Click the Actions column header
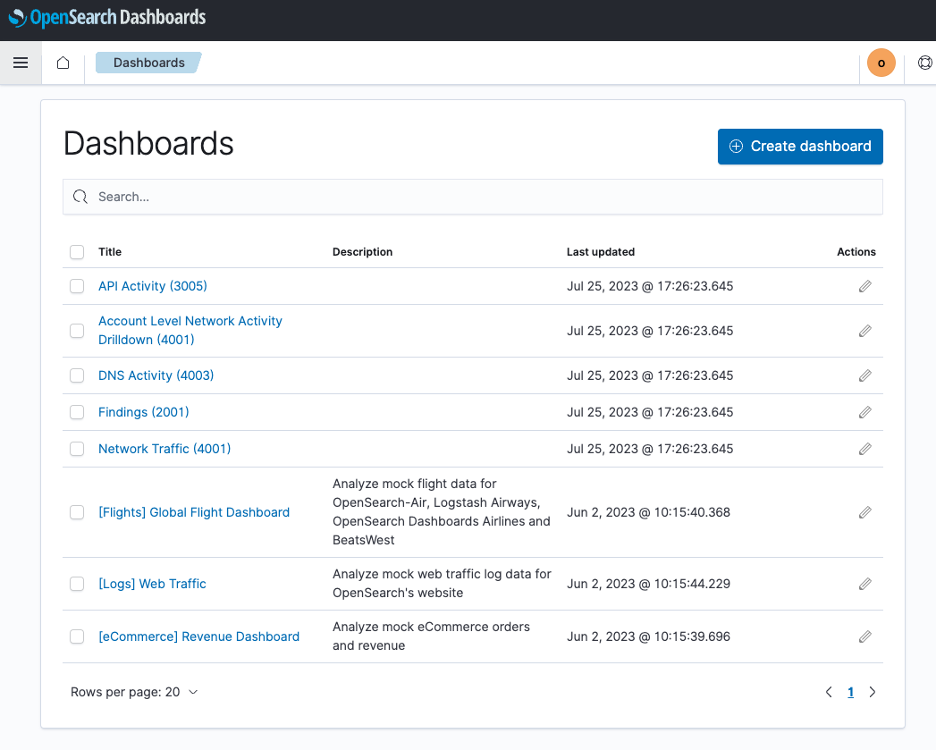 coord(856,252)
